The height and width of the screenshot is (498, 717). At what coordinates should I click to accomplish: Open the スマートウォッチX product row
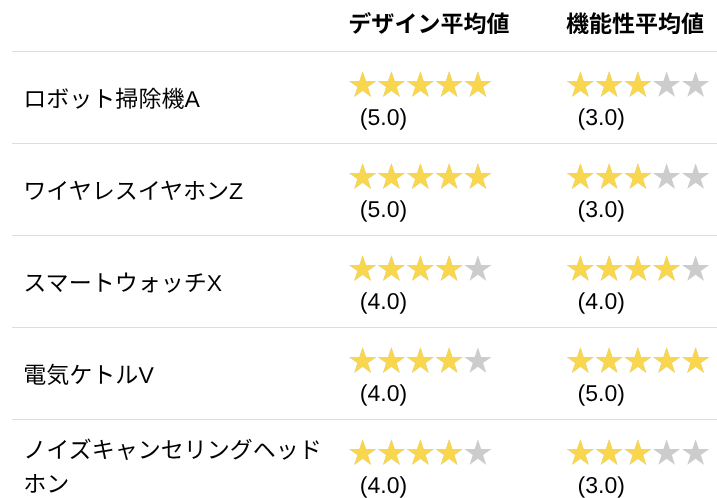[x=122, y=283]
